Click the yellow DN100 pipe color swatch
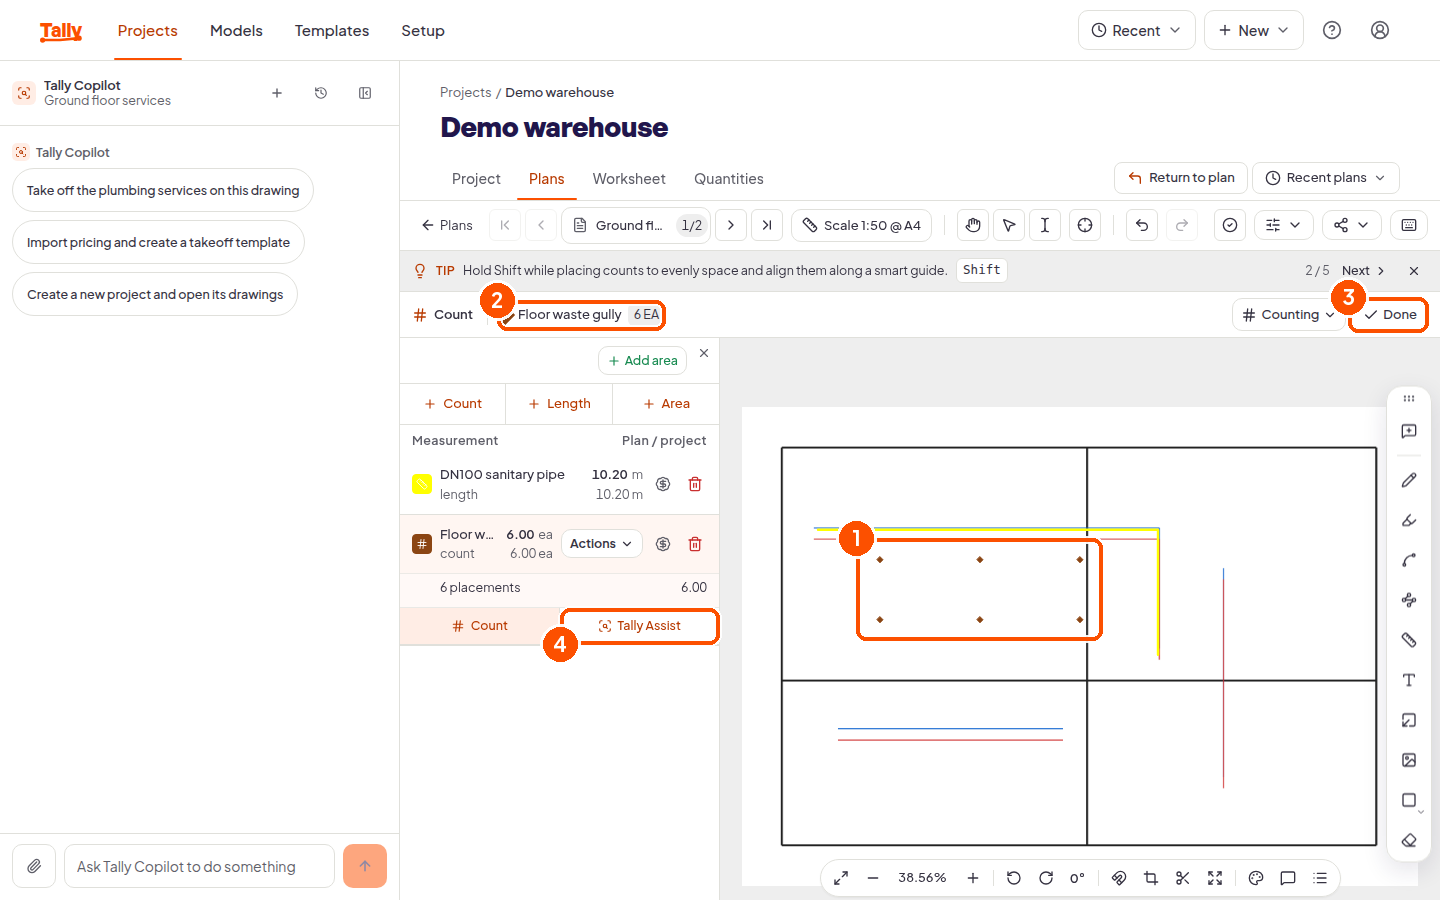The image size is (1440, 900). click(x=422, y=484)
